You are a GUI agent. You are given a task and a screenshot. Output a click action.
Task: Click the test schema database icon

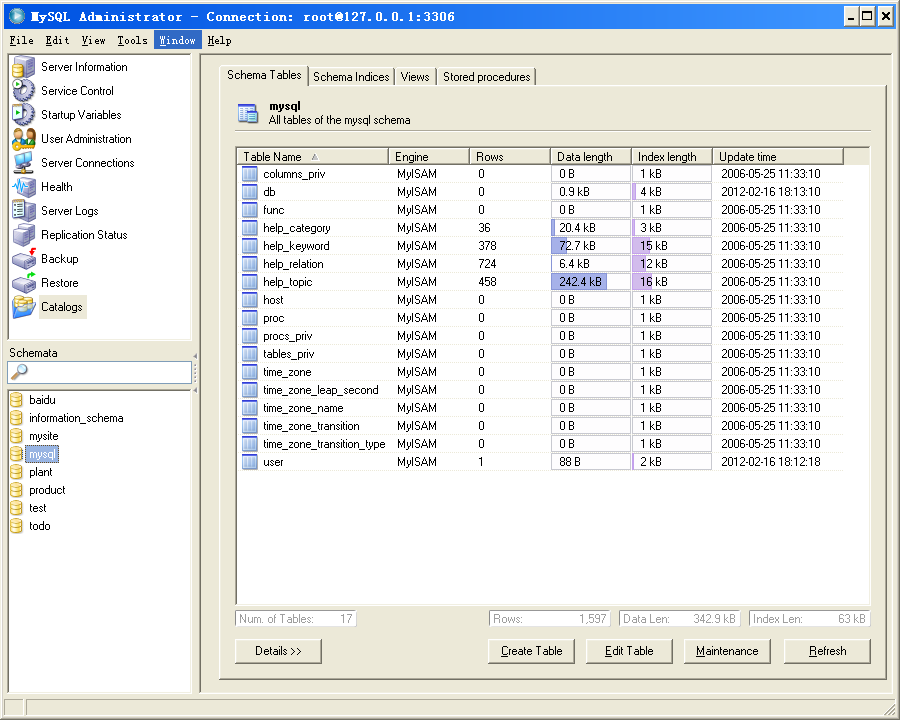click(x=17, y=508)
